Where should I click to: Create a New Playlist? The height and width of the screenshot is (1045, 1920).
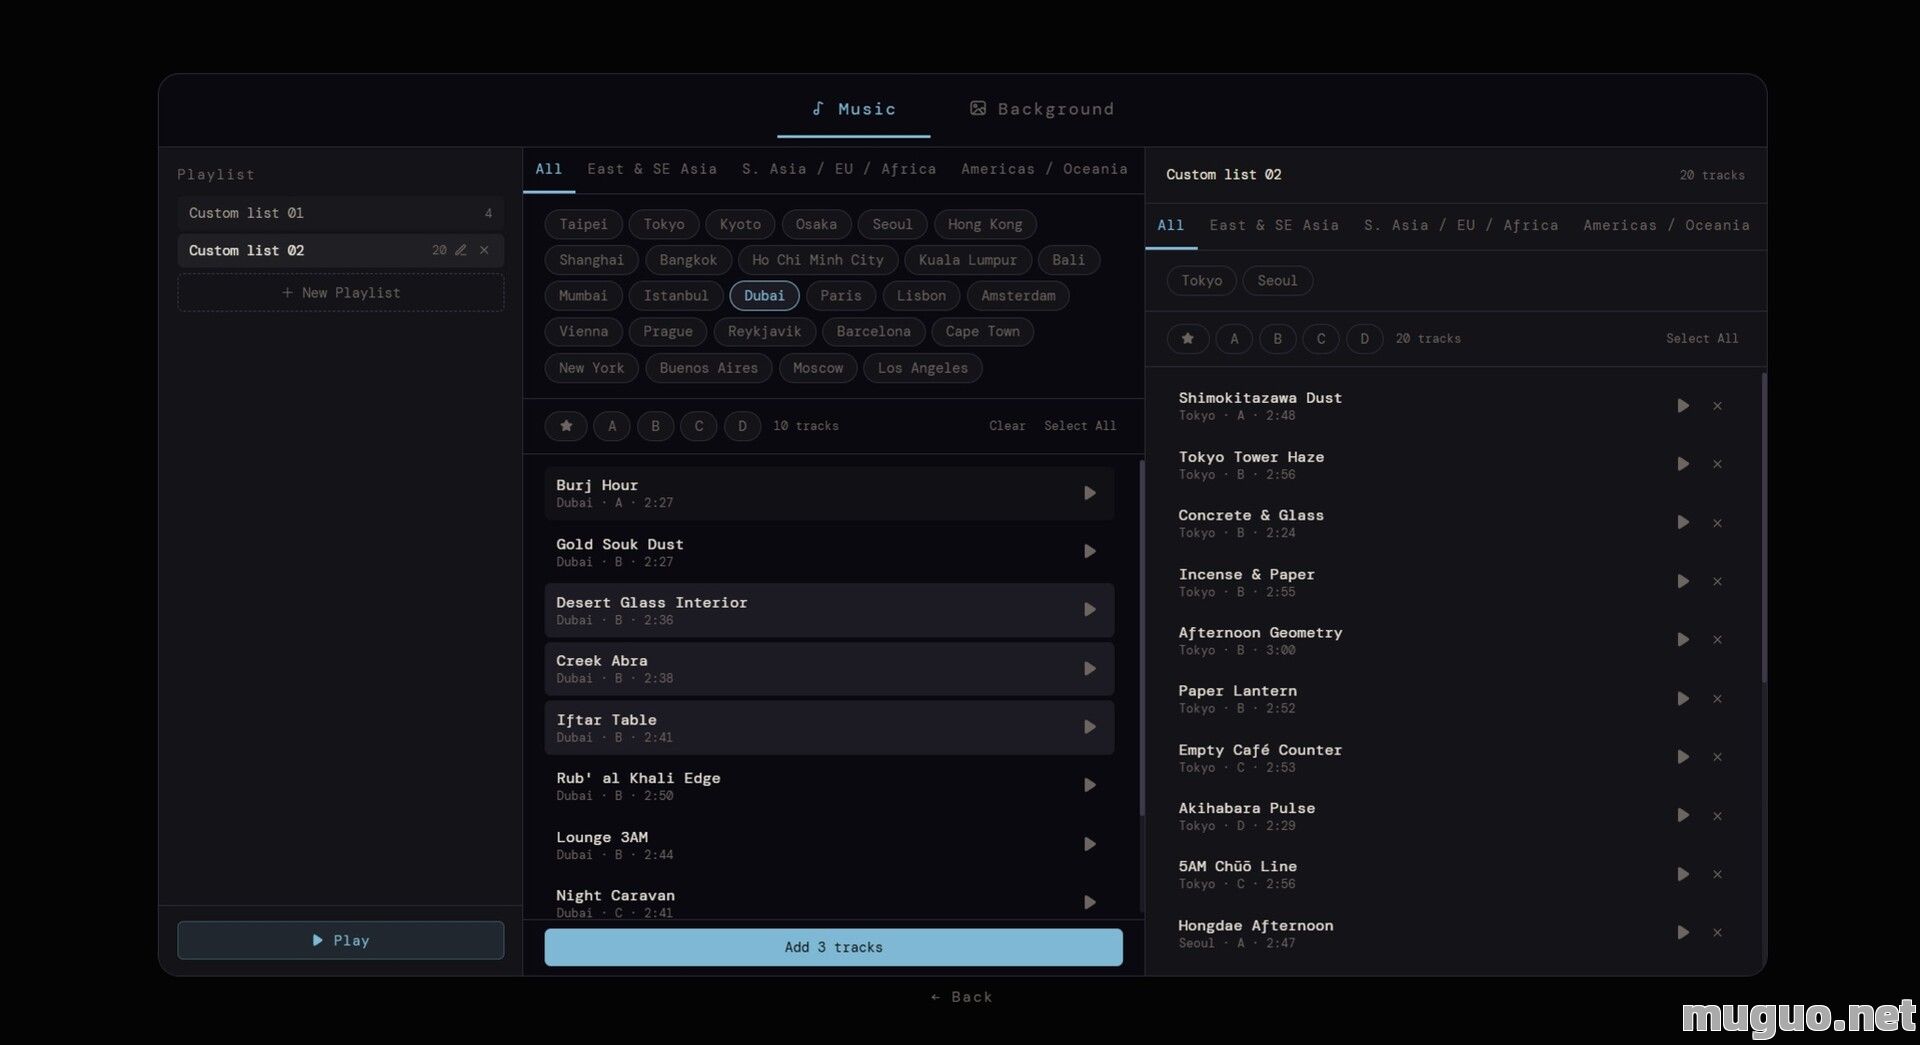(x=340, y=293)
